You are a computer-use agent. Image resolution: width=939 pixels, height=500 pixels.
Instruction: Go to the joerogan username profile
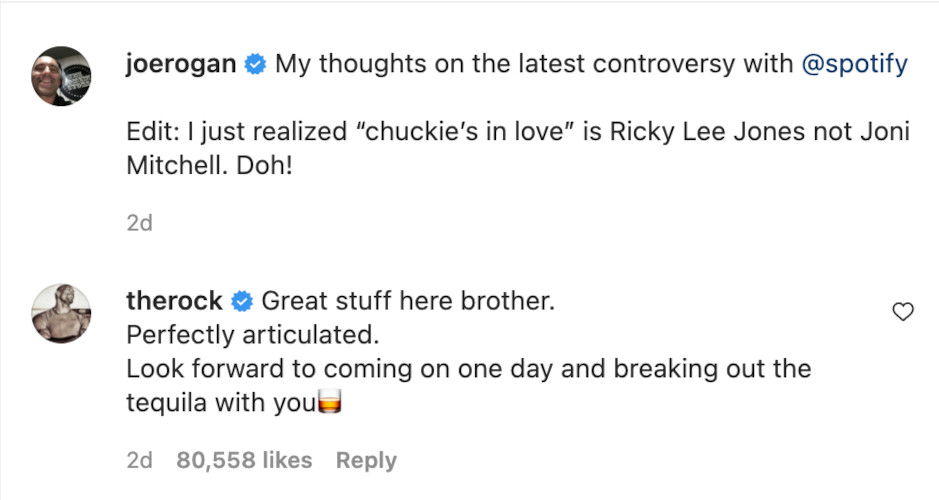182,65
